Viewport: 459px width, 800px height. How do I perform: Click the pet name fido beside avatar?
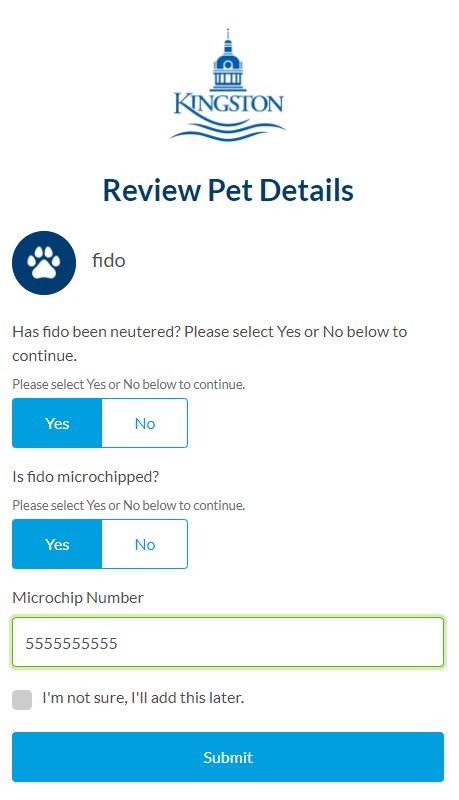tap(109, 261)
